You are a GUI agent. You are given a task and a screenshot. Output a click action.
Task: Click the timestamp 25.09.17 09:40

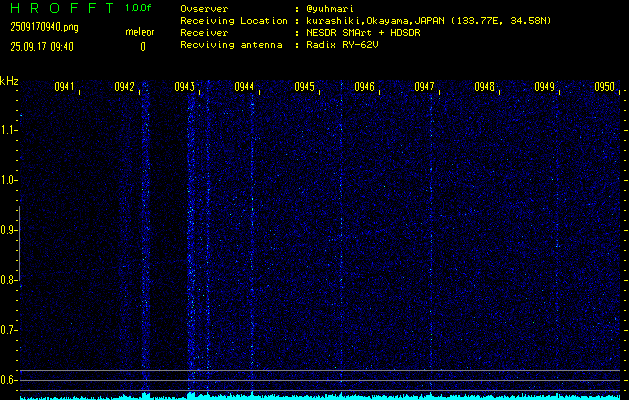[42, 47]
